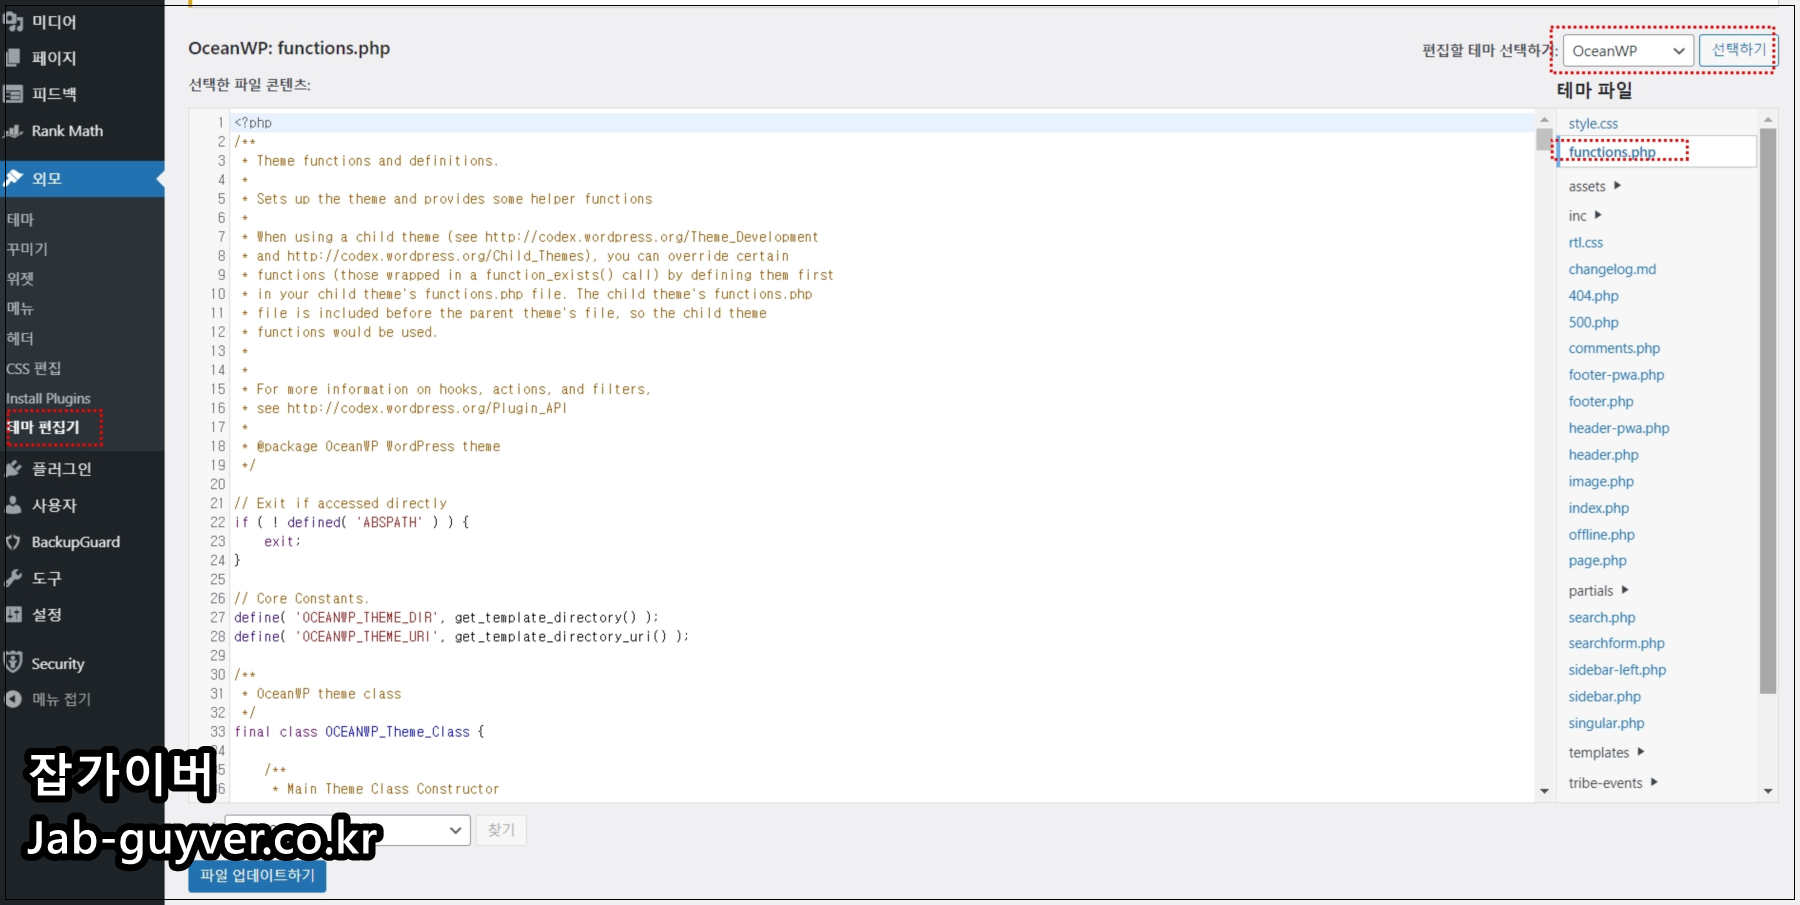Open search.php theme file
The image size is (1800, 905).
[x=1602, y=618]
